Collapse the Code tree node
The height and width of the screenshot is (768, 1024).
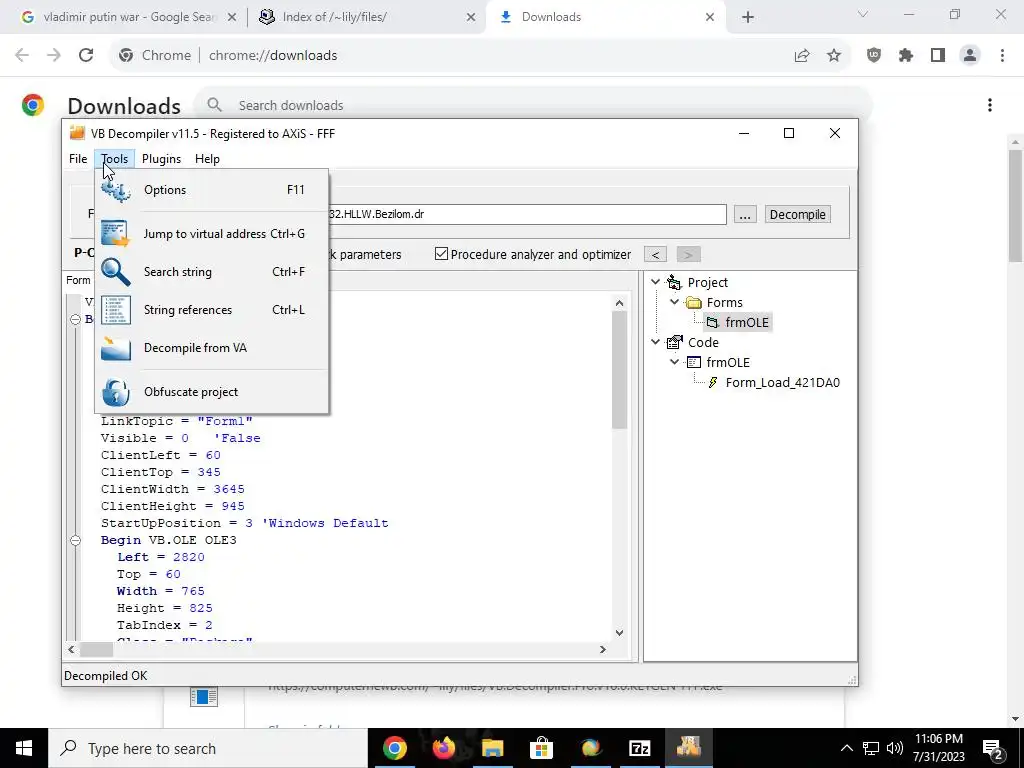click(656, 342)
